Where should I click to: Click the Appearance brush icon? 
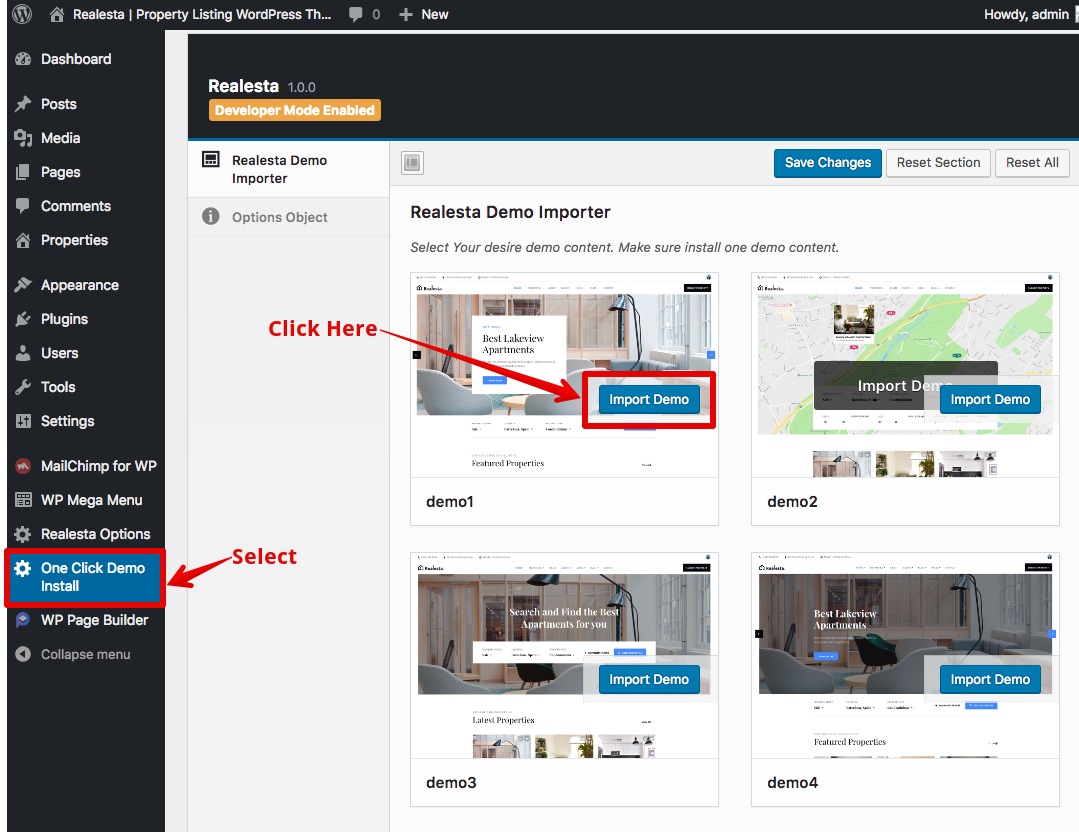tap(23, 285)
